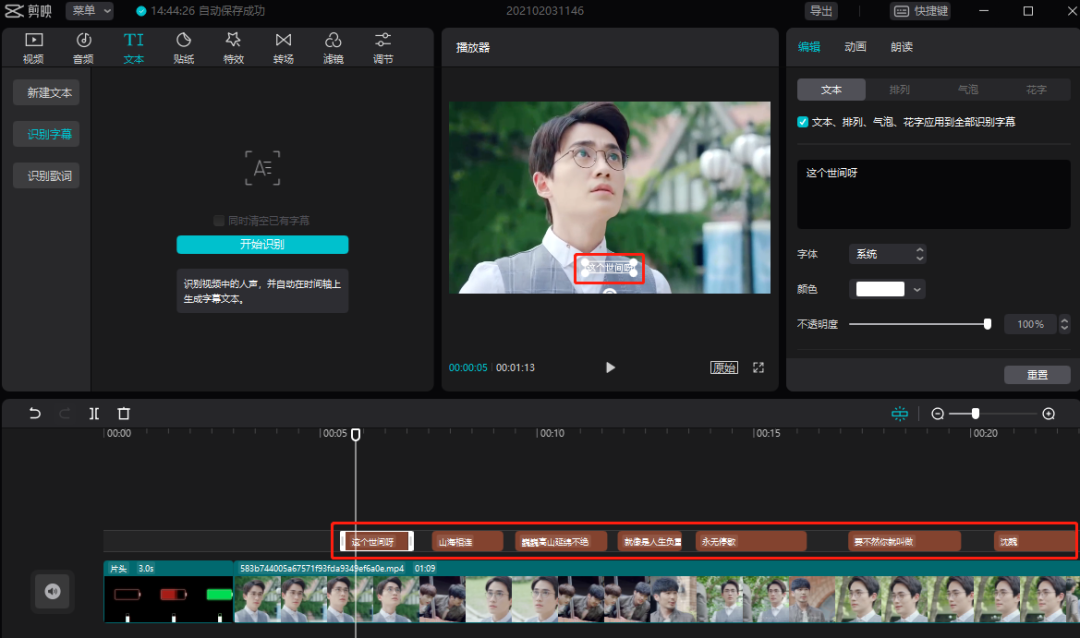The image size is (1080, 638).
Task: Select the 文本 sub-tab
Action: coord(831,90)
